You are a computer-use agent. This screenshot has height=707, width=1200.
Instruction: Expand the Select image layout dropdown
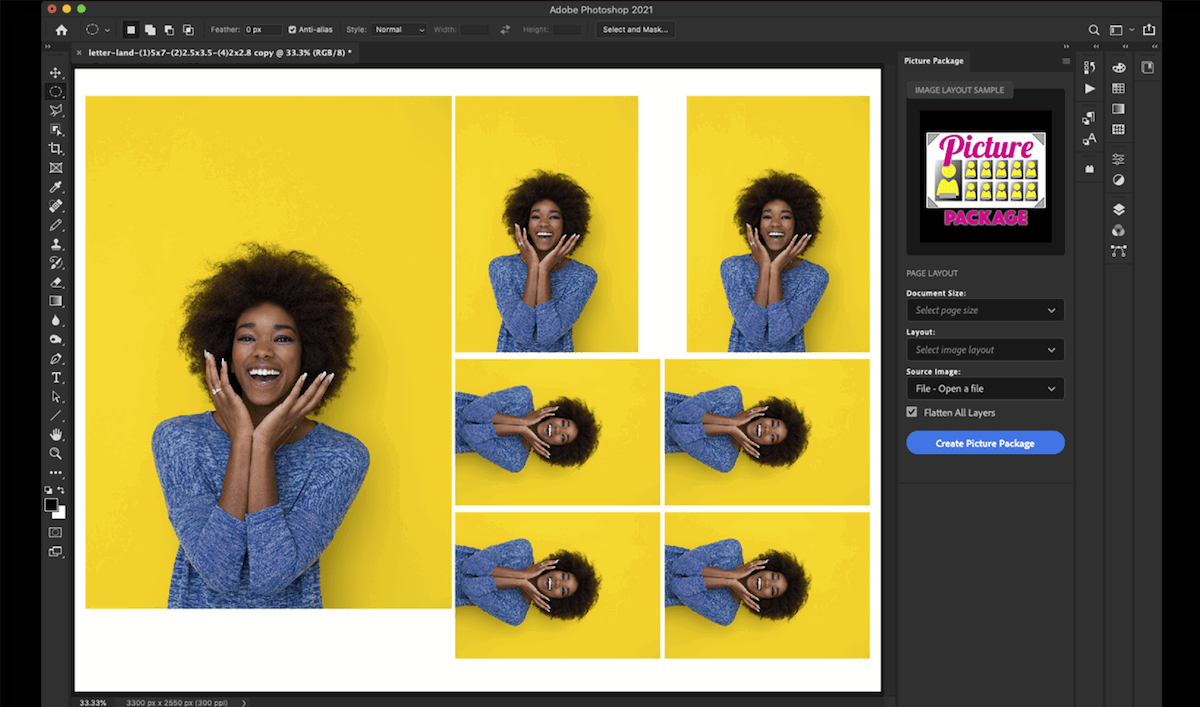tap(985, 350)
